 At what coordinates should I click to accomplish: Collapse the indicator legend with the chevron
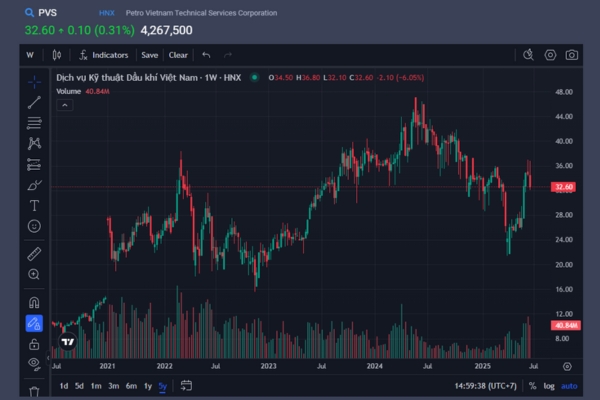(x=65, y=105)
